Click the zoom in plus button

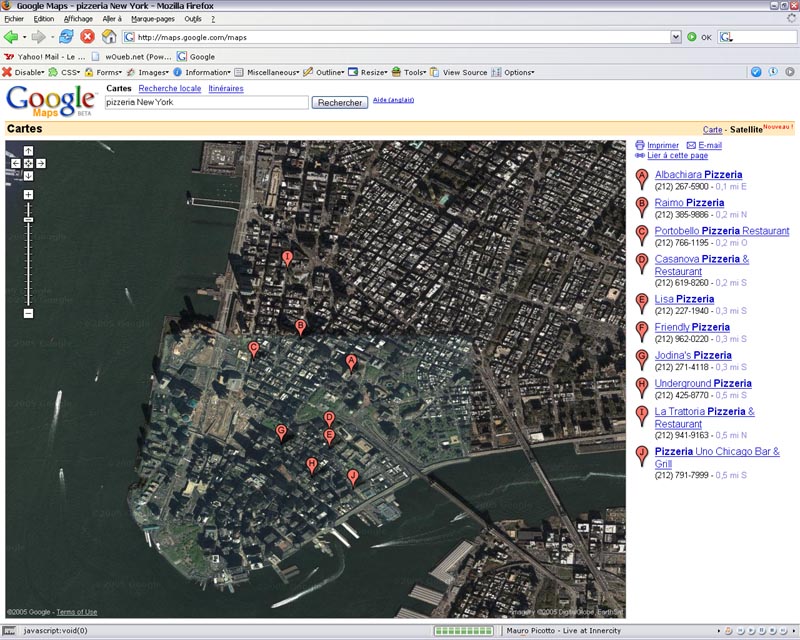[x=28, y=194]
